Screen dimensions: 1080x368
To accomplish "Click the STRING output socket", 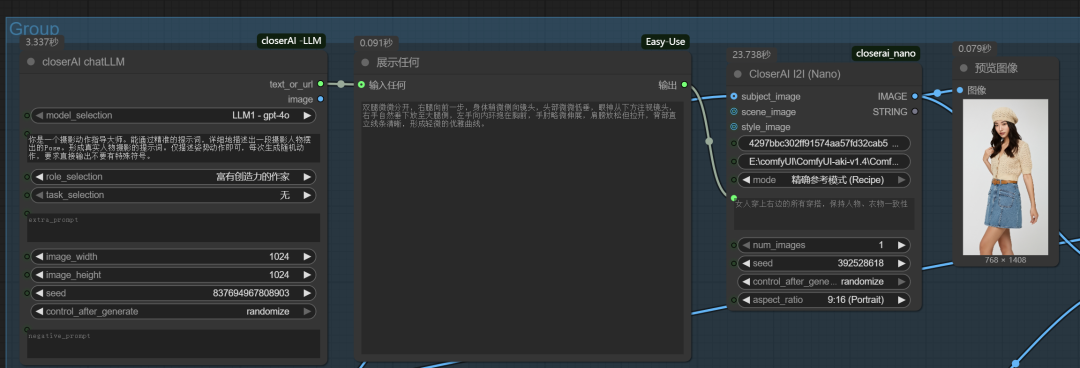I will (915, 112).
